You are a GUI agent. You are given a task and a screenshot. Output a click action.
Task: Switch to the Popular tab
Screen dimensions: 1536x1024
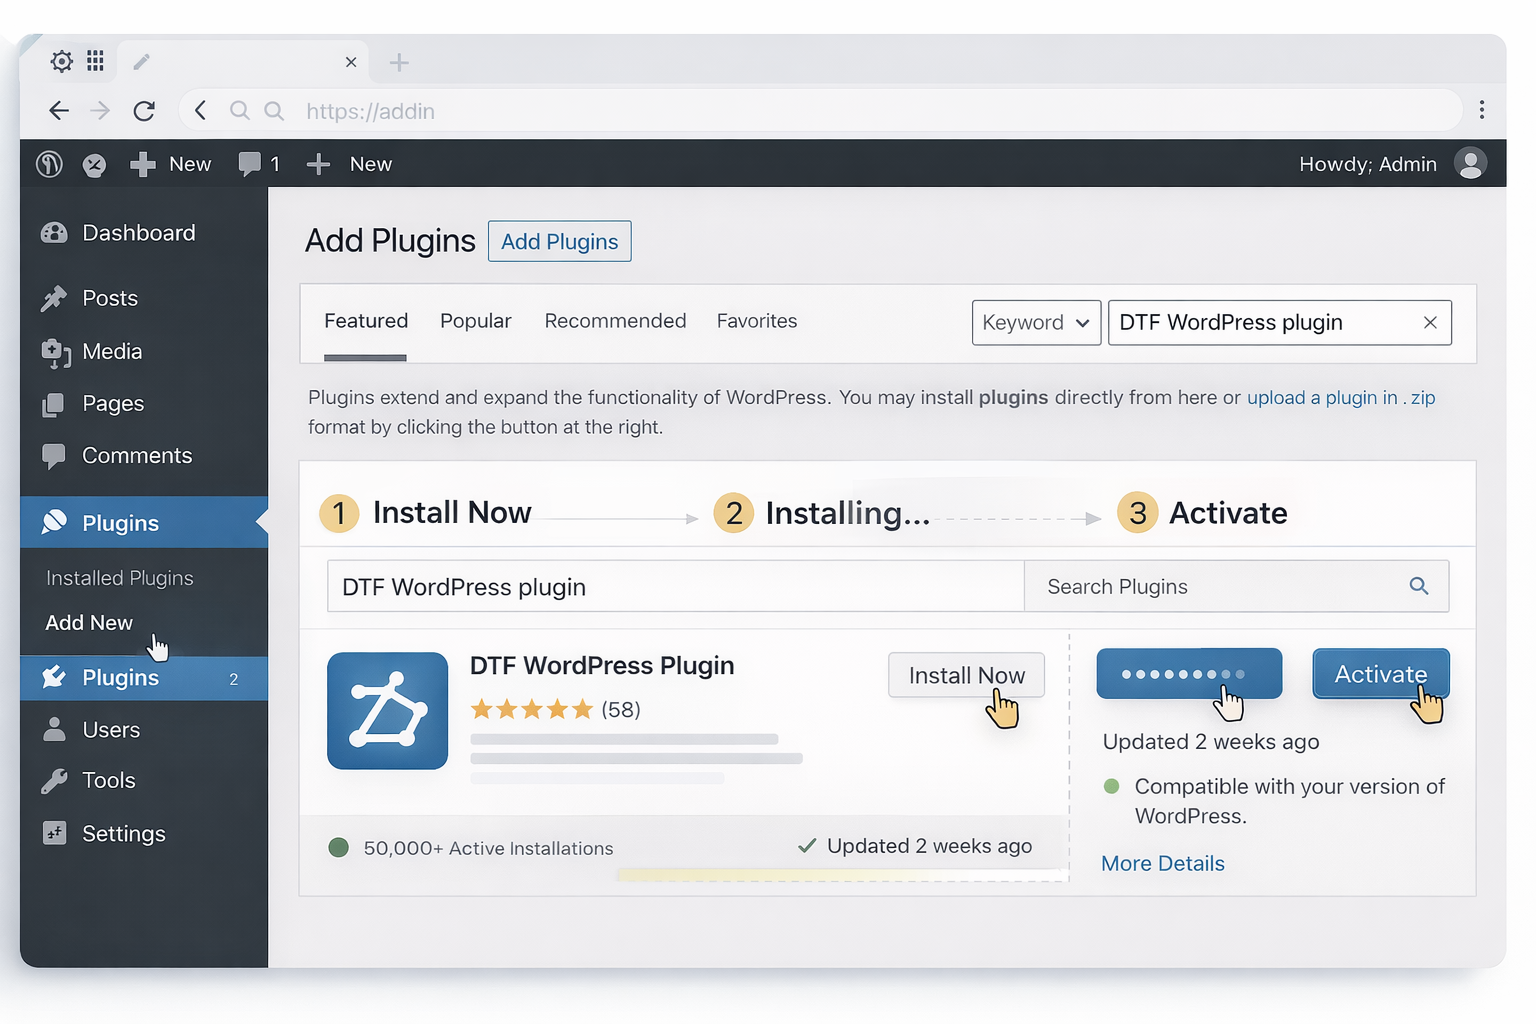[475, 321]
